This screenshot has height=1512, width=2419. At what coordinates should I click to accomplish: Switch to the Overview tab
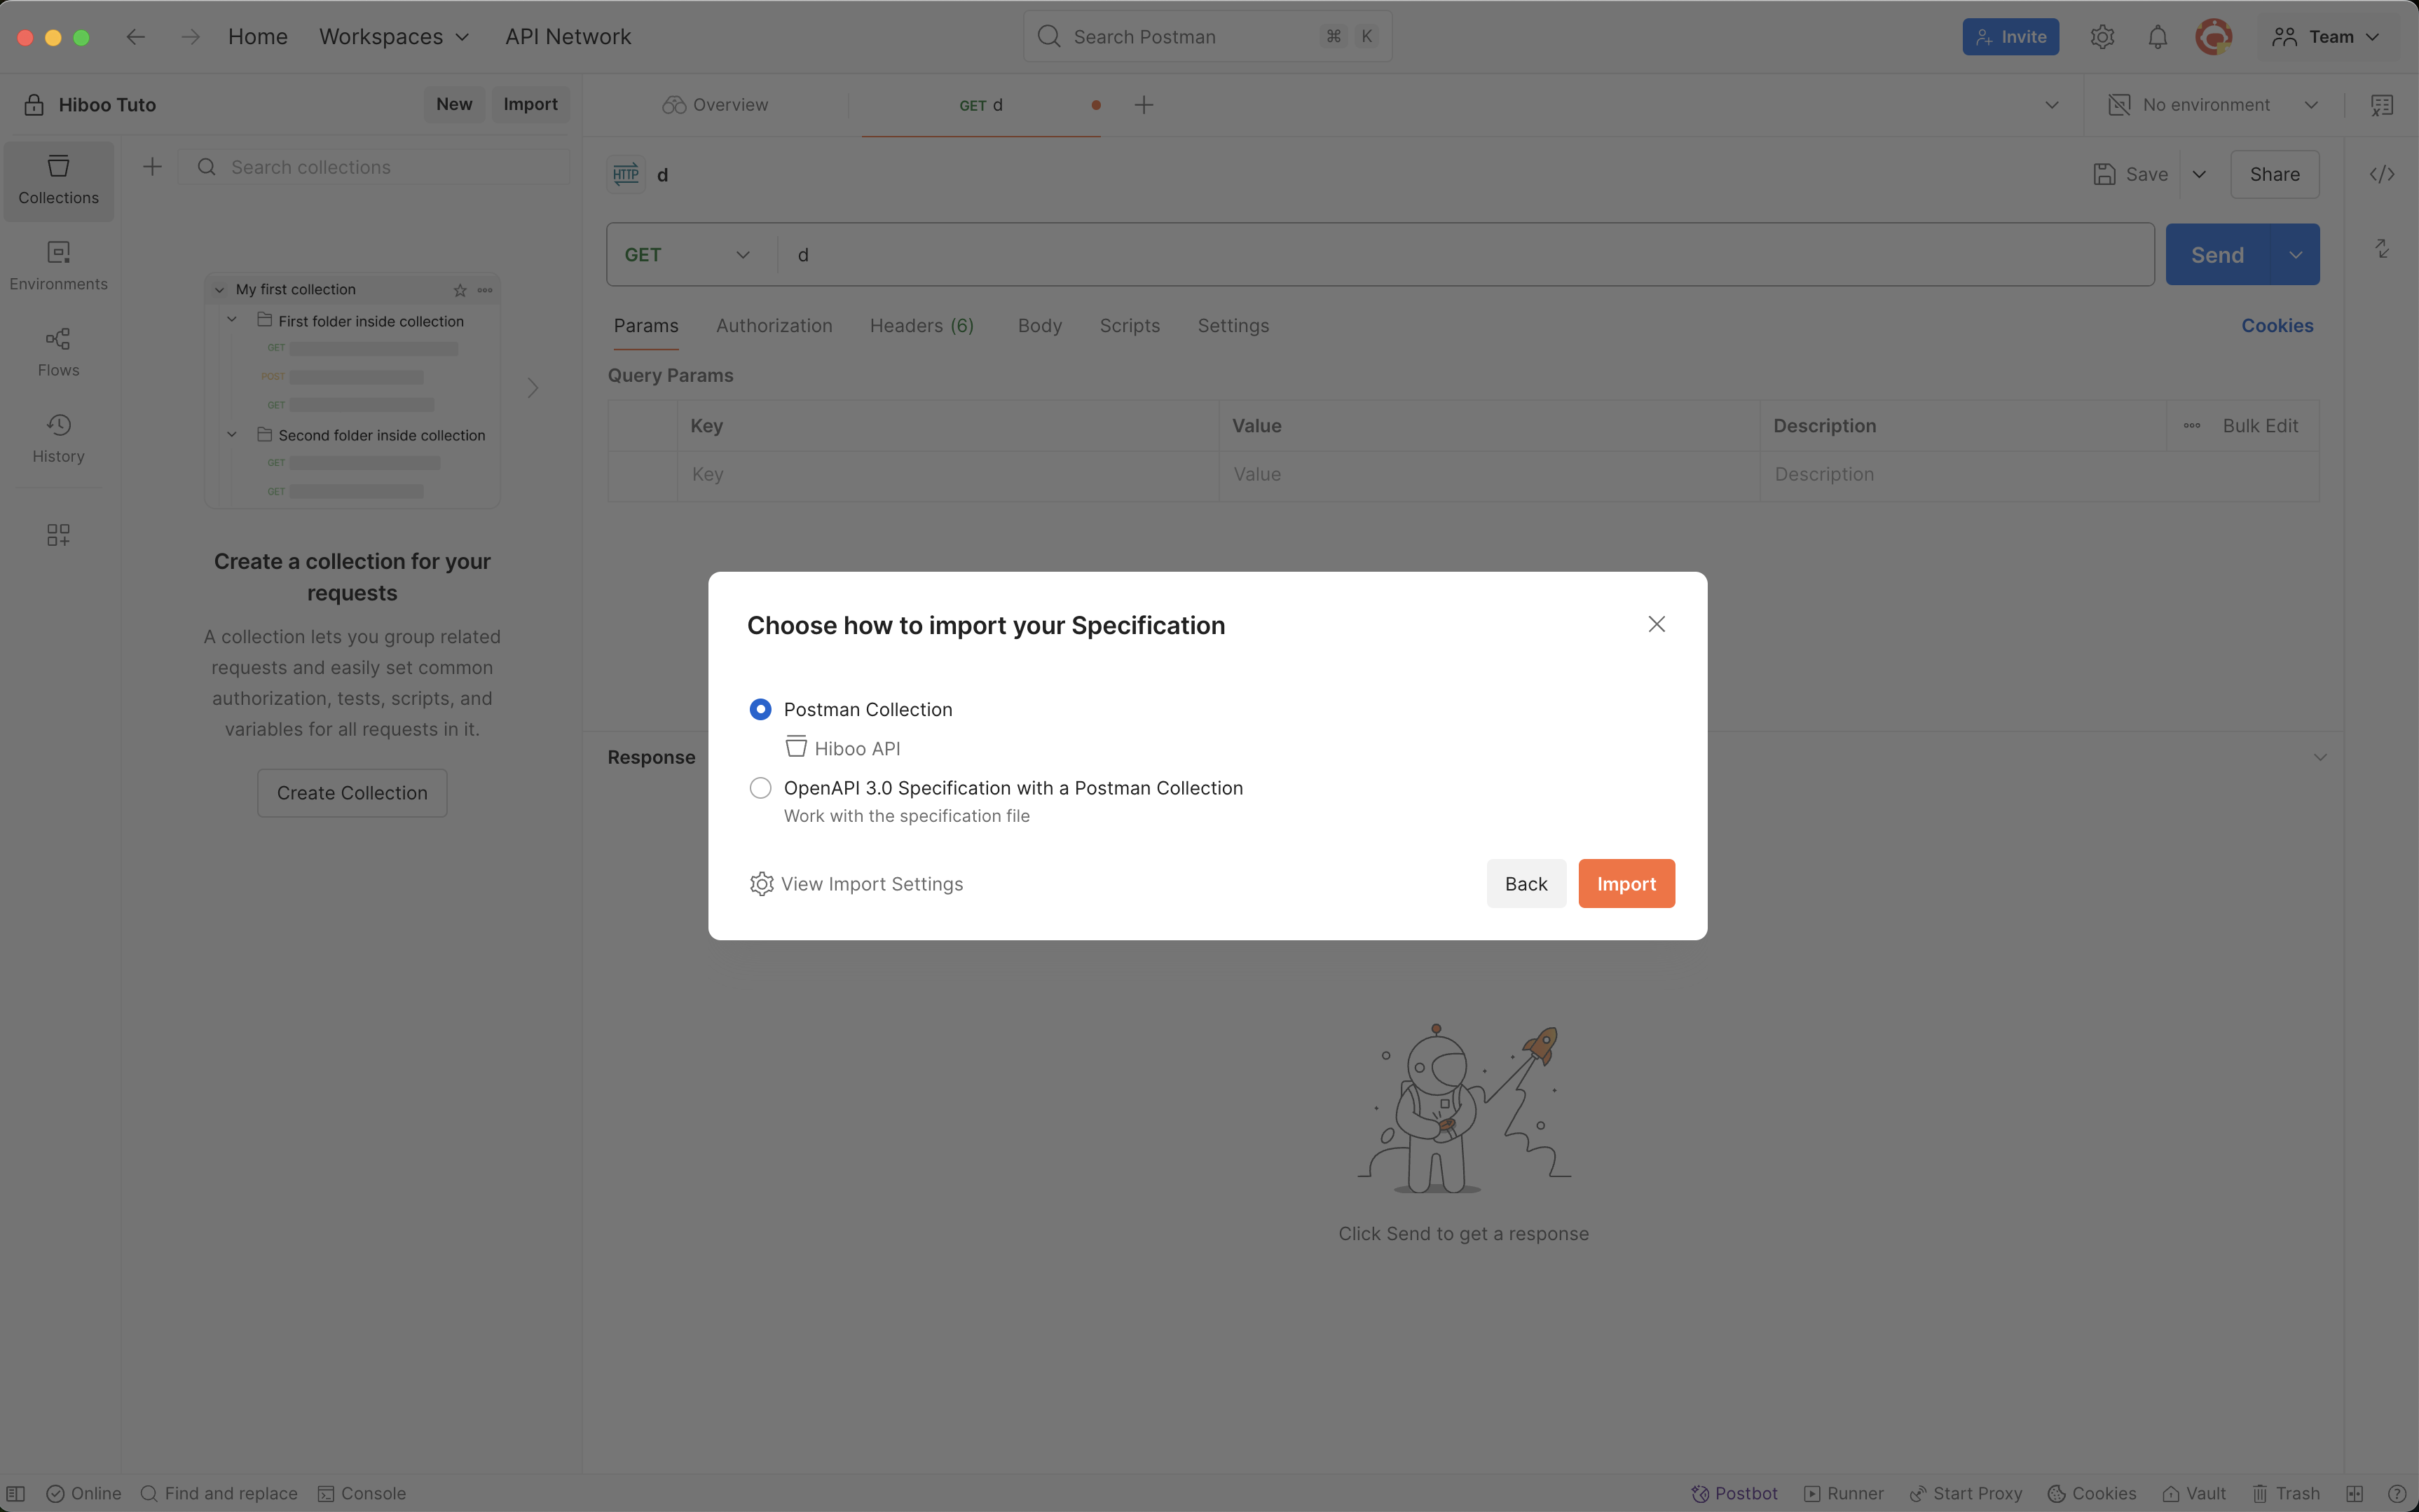pyautogui.click(x=716, y=105)
